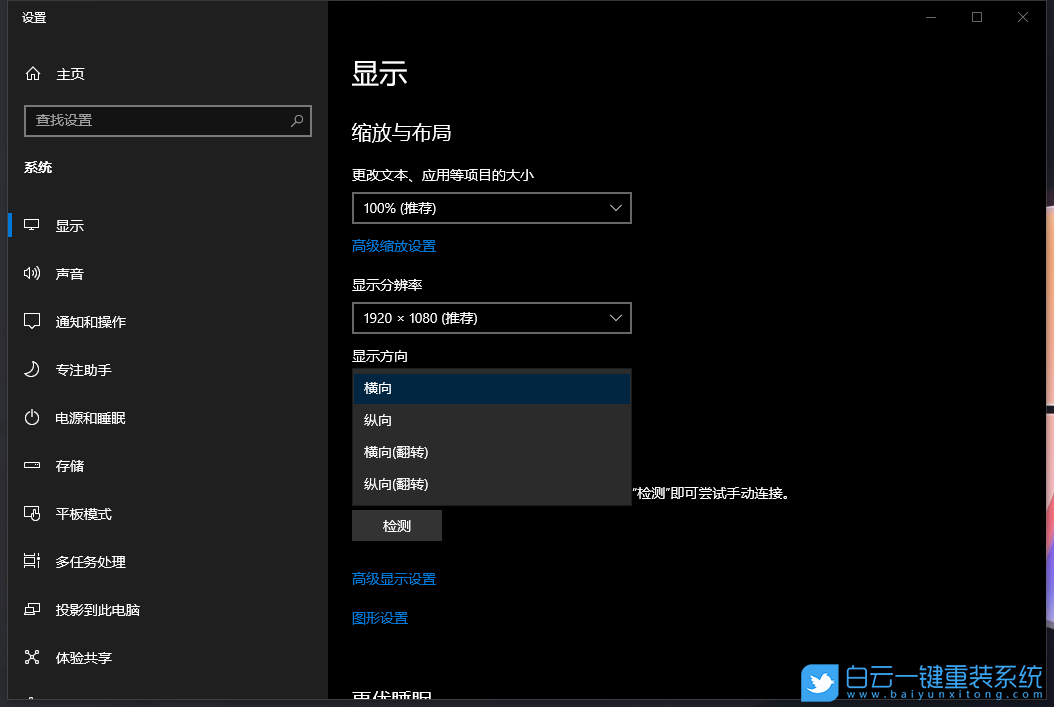Choose 横向(翻转) flipped landscape orientation
The width and height of the screenshot is (1054, 707).
pyautogui.click(x=395, y=451)
